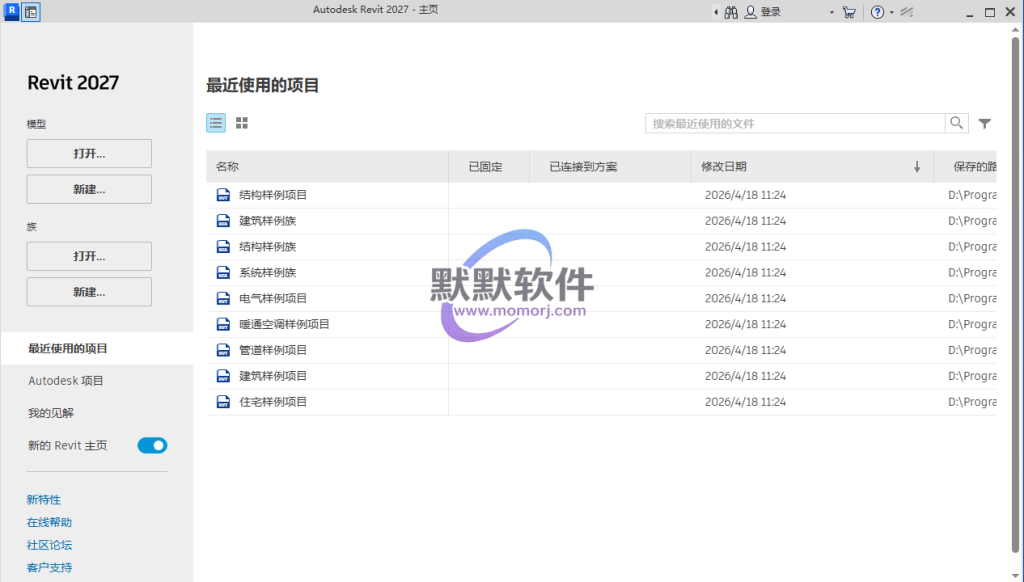Expand the dropdown arrow next to help icon
1024x582 pixels.
[x=891, y=12]
